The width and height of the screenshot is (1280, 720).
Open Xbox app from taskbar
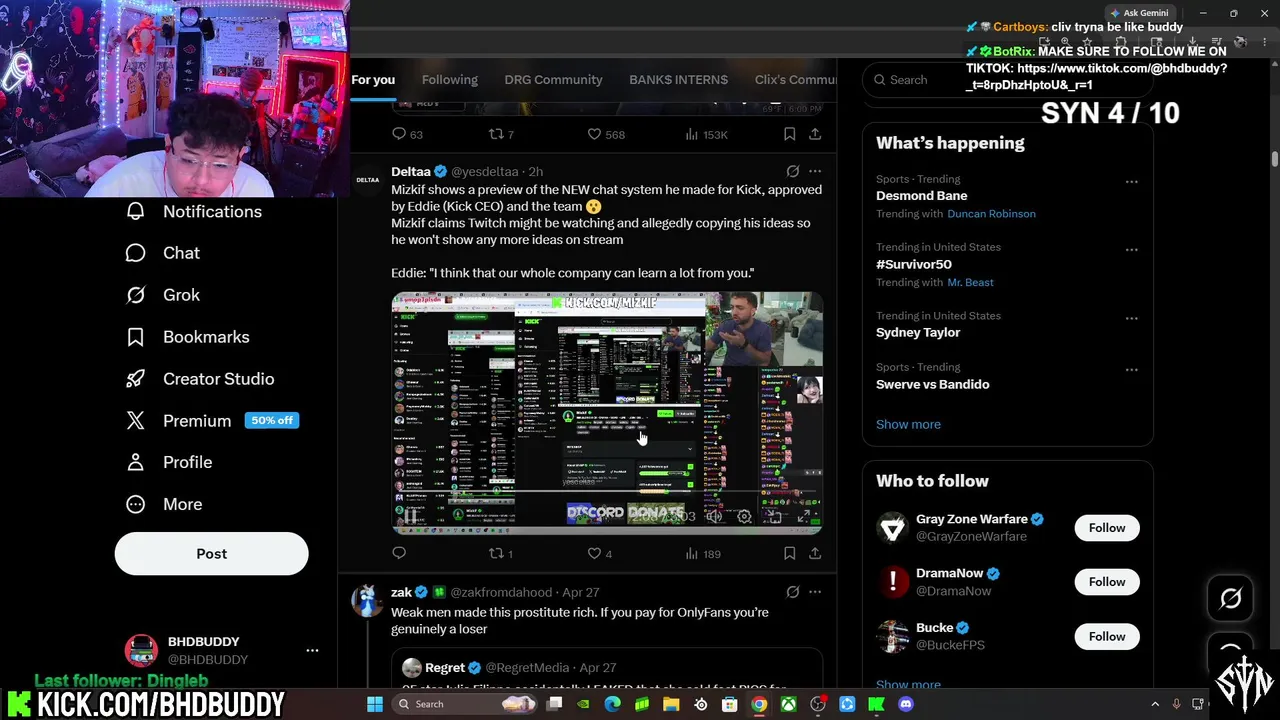coord(789,704)
